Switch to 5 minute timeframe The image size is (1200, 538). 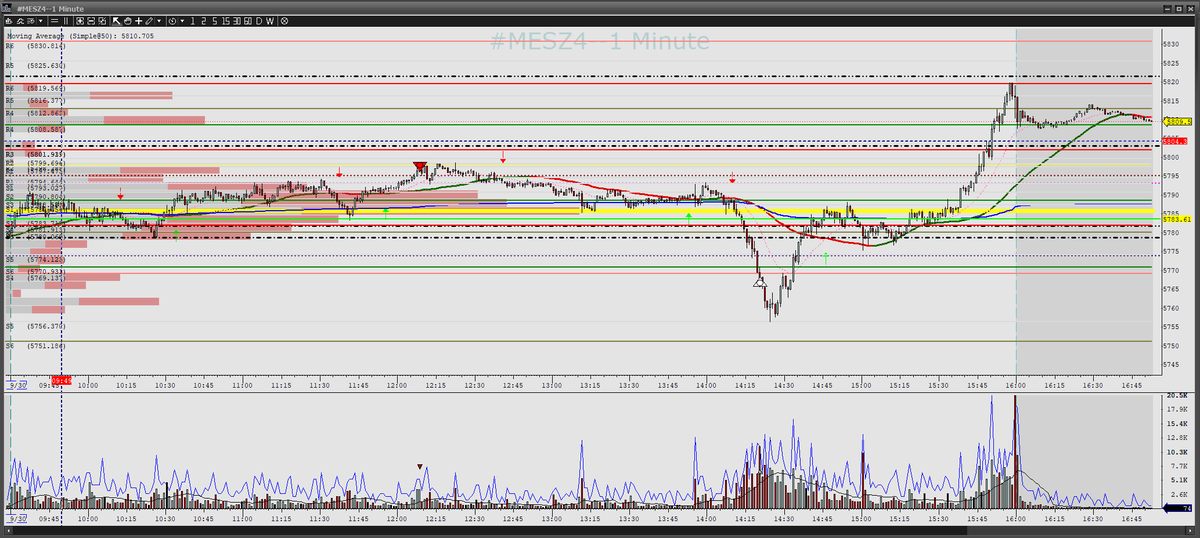(215, 21)
